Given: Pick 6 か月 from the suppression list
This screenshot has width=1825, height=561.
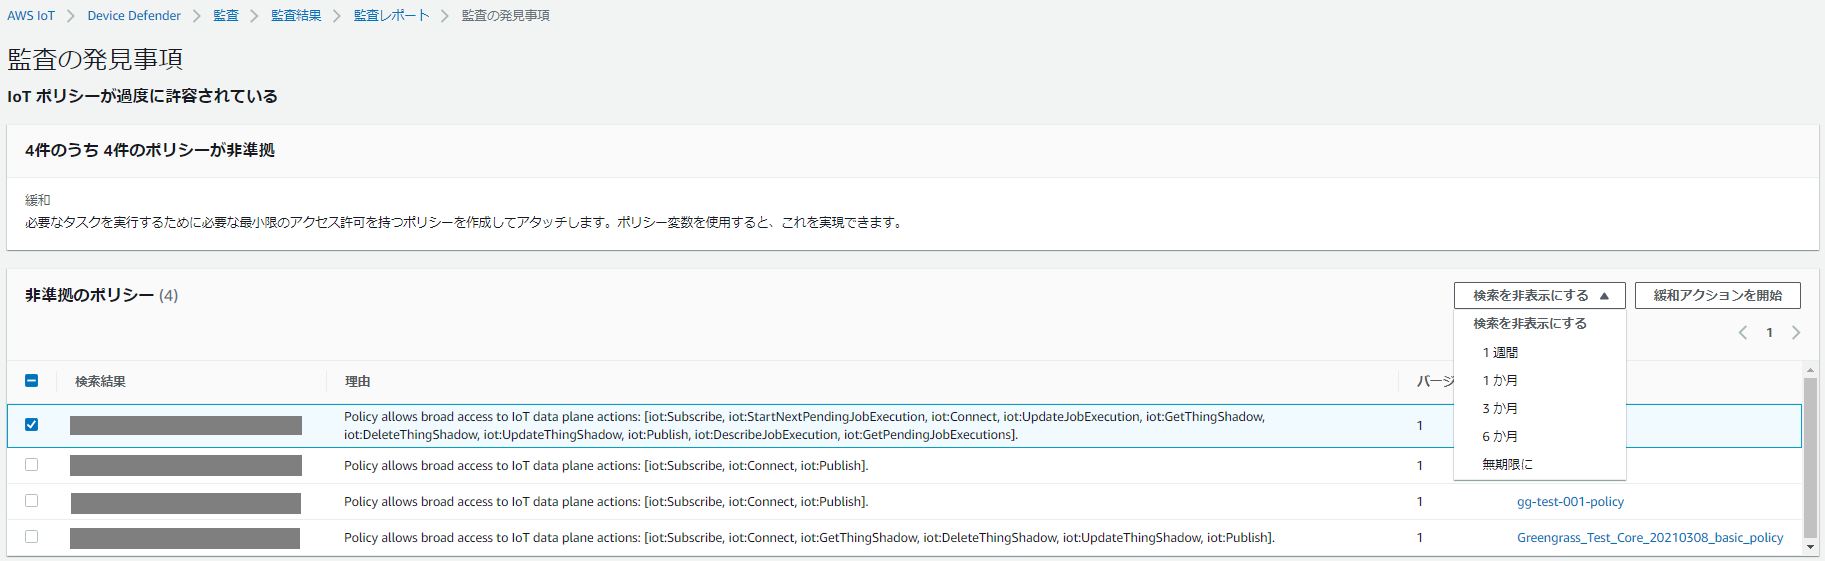Looking at the screenshot, I should pos(1500,437).
